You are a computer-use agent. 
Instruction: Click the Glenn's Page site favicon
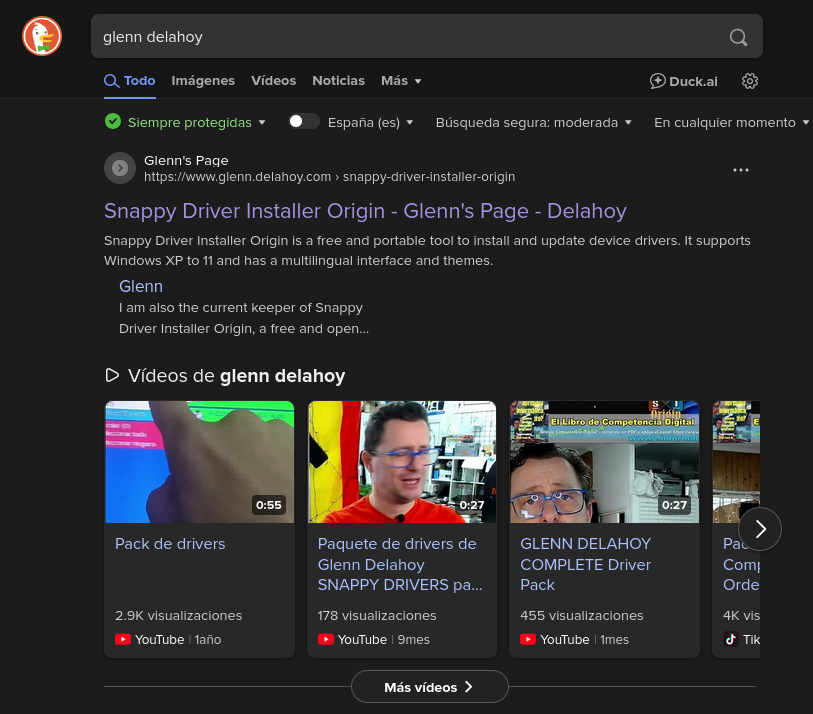coord(120,168)
